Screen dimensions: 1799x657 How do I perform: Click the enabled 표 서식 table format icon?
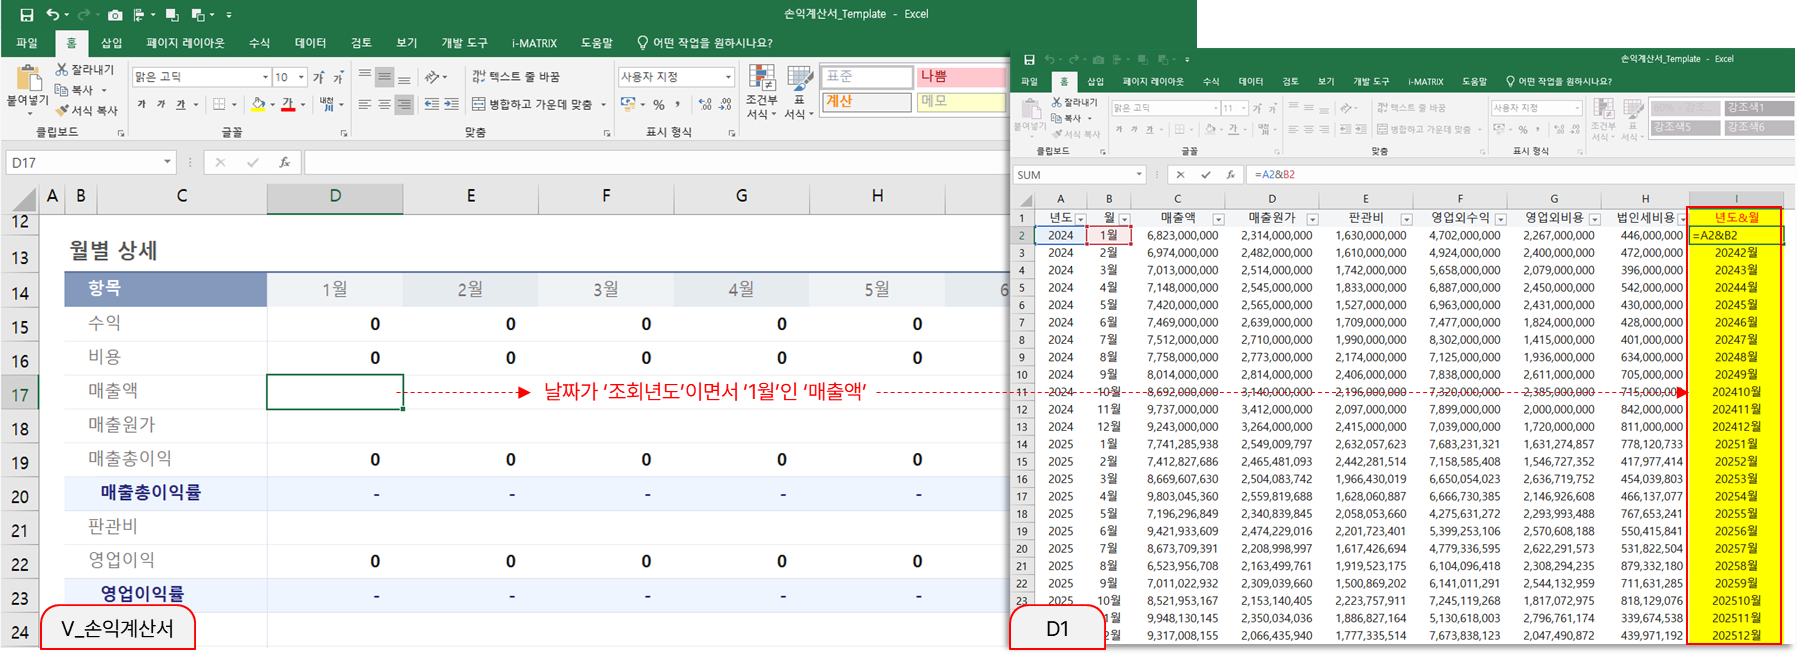[798, 91]
